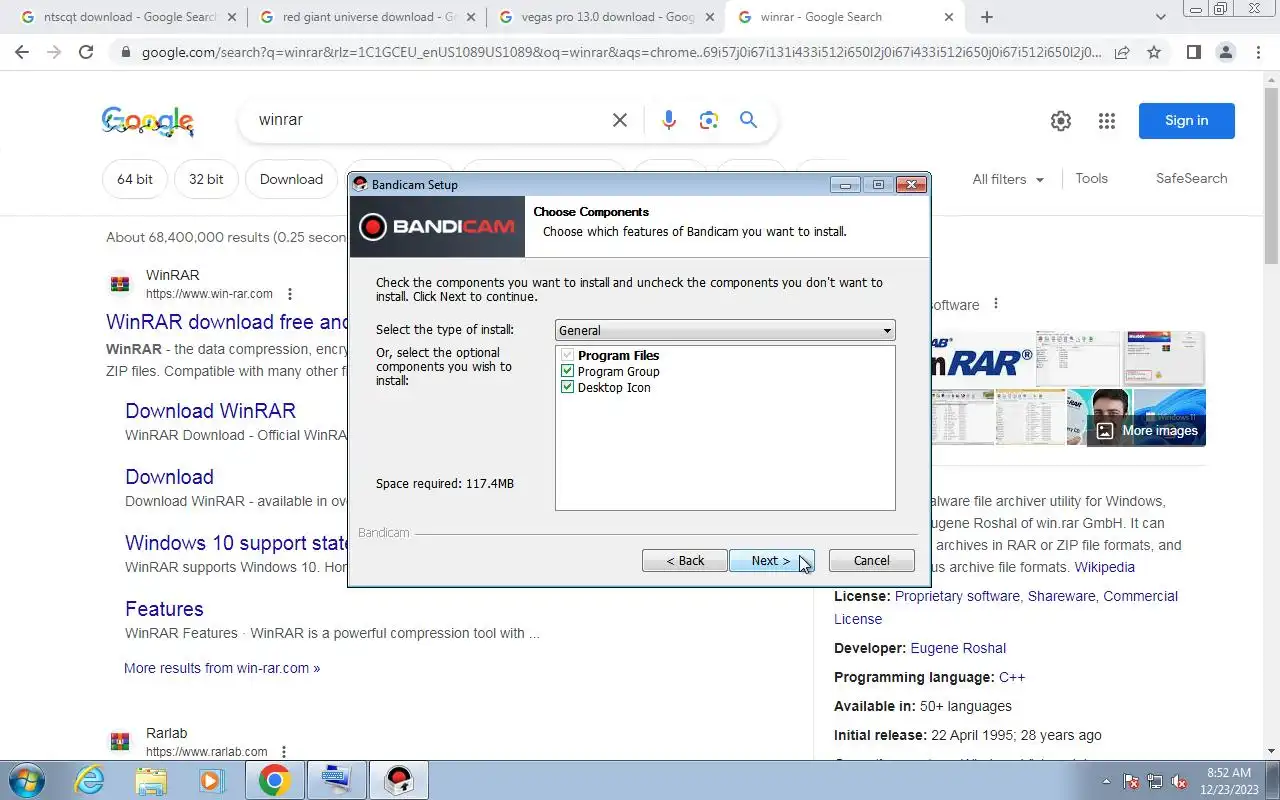The image size is (1280, 800).
Task: Open the Chrome side panel icon
Action: [x=1193, y=52]
